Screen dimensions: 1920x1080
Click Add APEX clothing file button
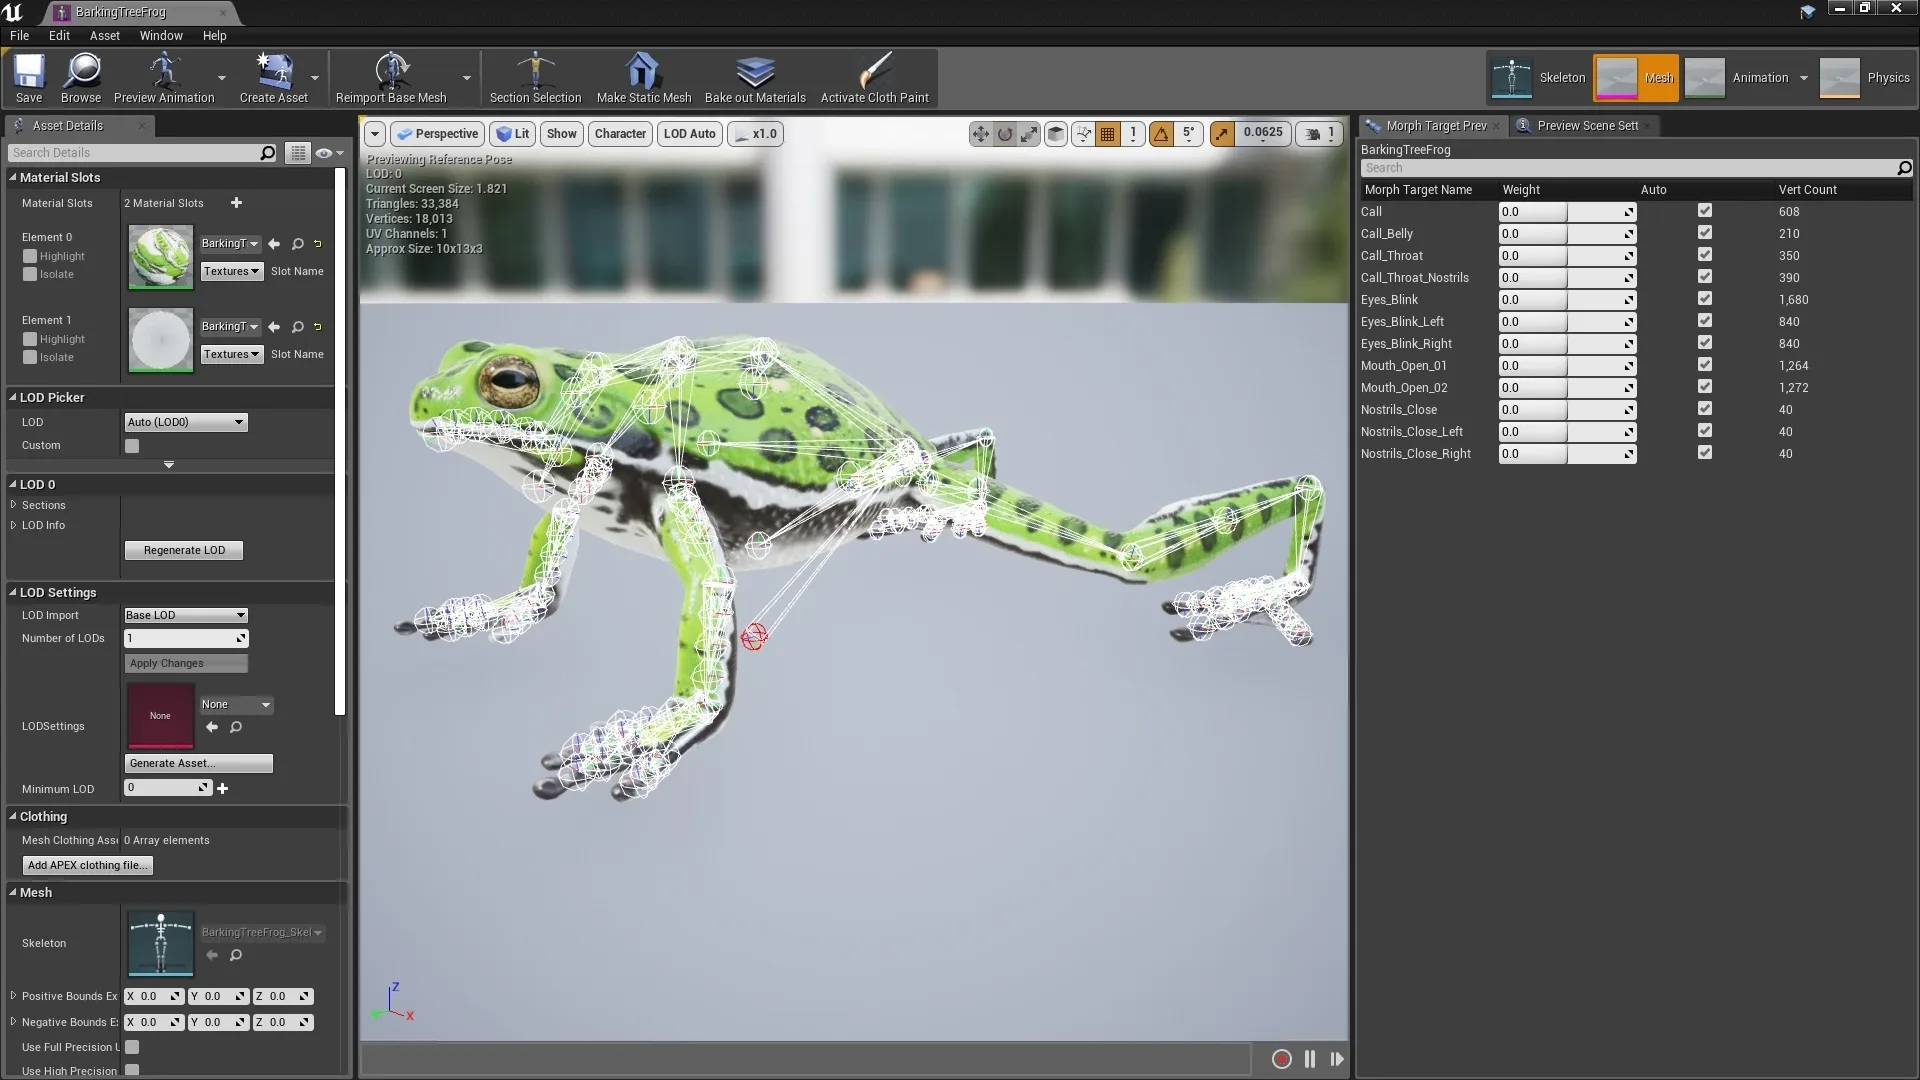pos(88,865)
